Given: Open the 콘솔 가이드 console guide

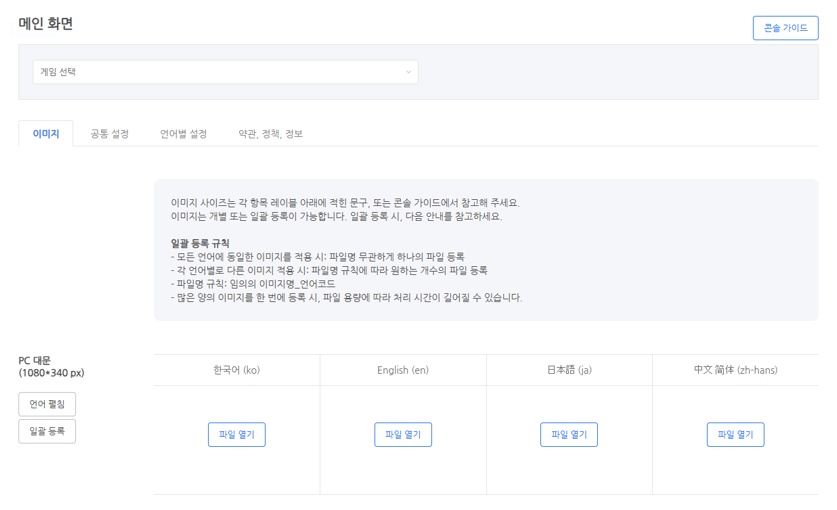Looking at the screenshot, I should click(x=785, y=28).
